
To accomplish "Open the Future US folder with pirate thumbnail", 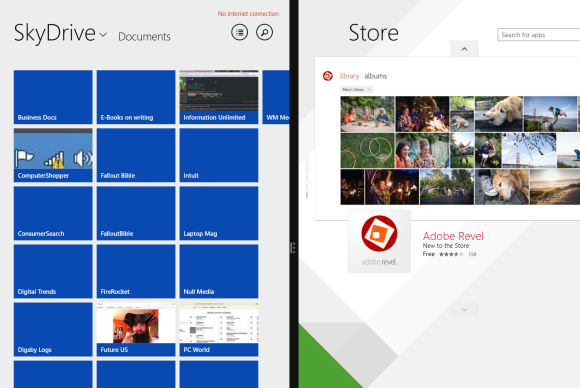I will [136, 329].
